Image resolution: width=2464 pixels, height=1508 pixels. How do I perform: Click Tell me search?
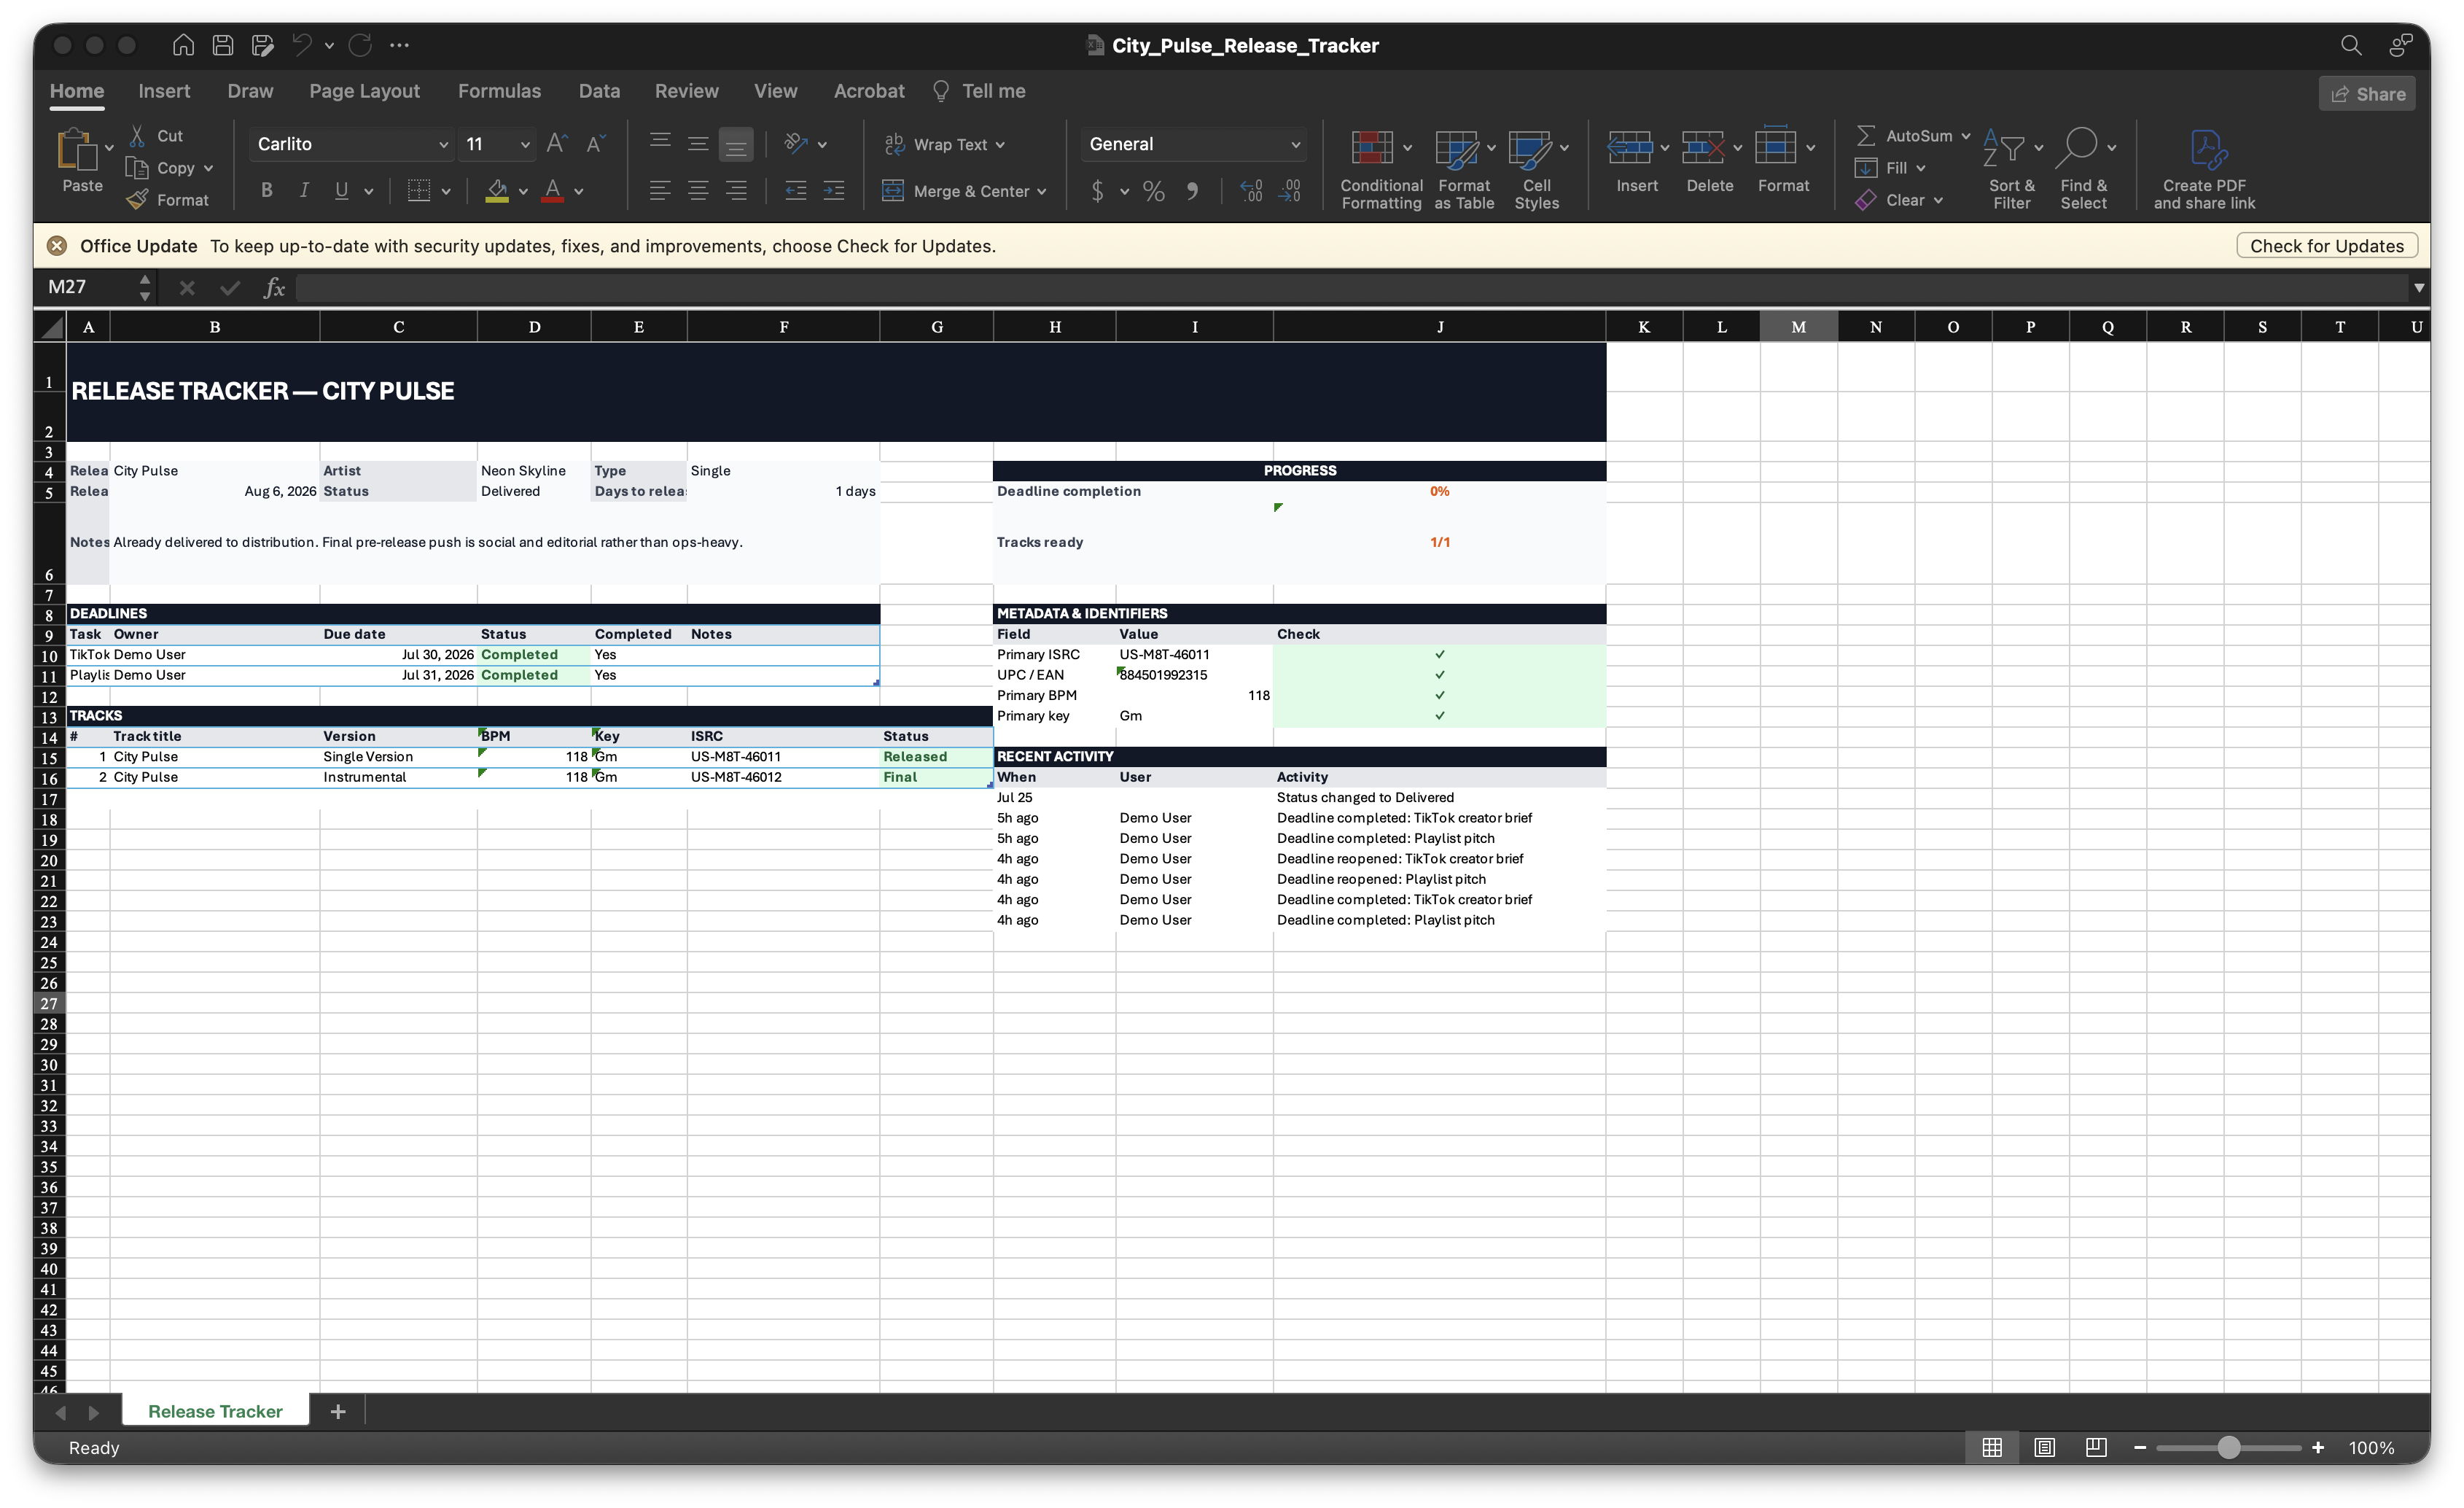pyautogui.click(x=978, y=91)
